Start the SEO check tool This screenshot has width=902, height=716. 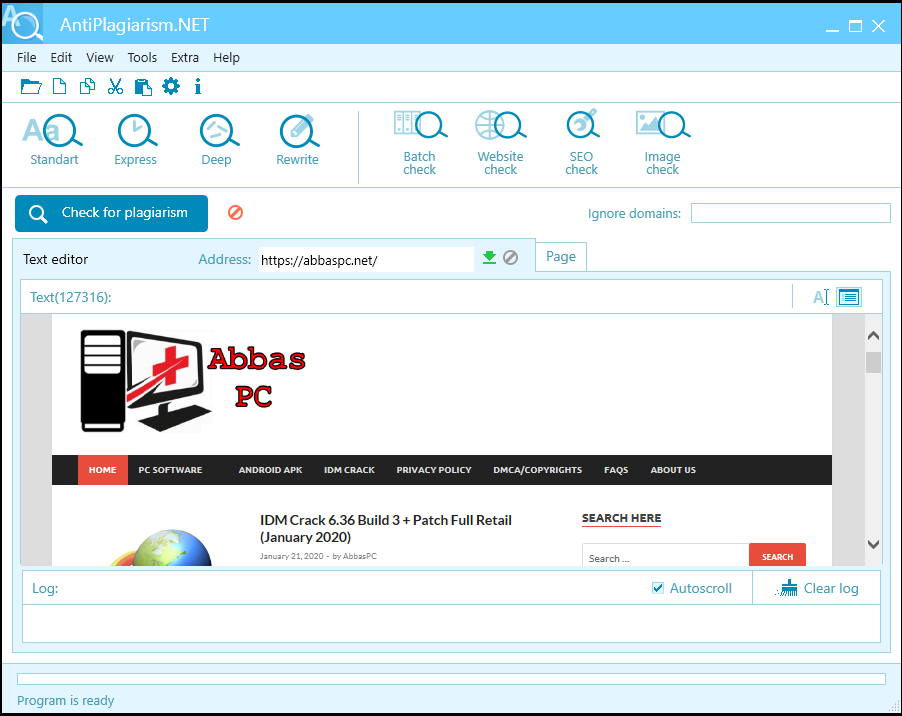click(x=582, y=143)
